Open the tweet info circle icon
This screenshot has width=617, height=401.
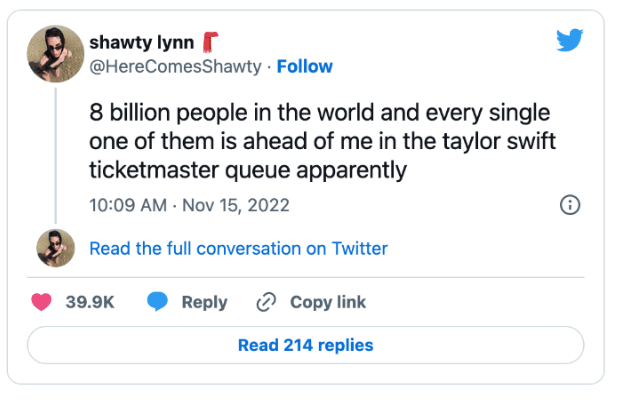[570, 204]
